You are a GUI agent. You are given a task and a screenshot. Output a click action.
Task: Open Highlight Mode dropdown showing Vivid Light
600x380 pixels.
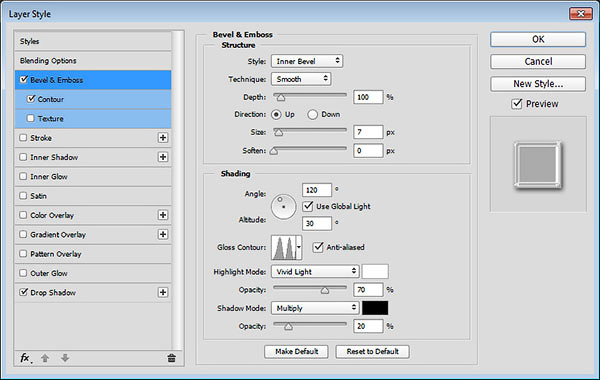coord(315,271)
